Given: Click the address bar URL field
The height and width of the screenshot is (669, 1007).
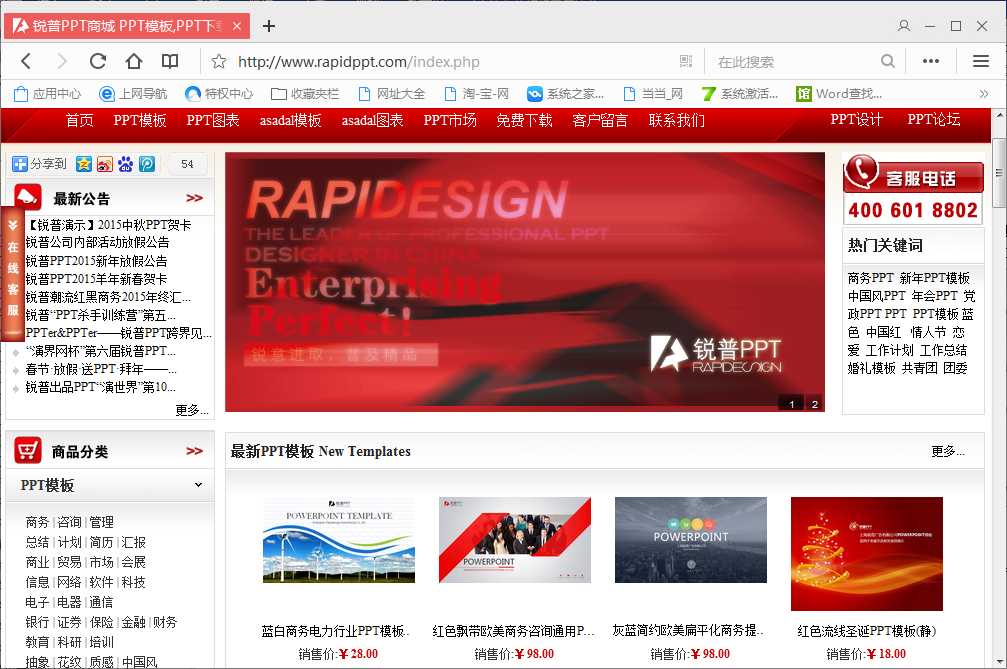Looking at the screenshot, I should click(x=450, y=62).
